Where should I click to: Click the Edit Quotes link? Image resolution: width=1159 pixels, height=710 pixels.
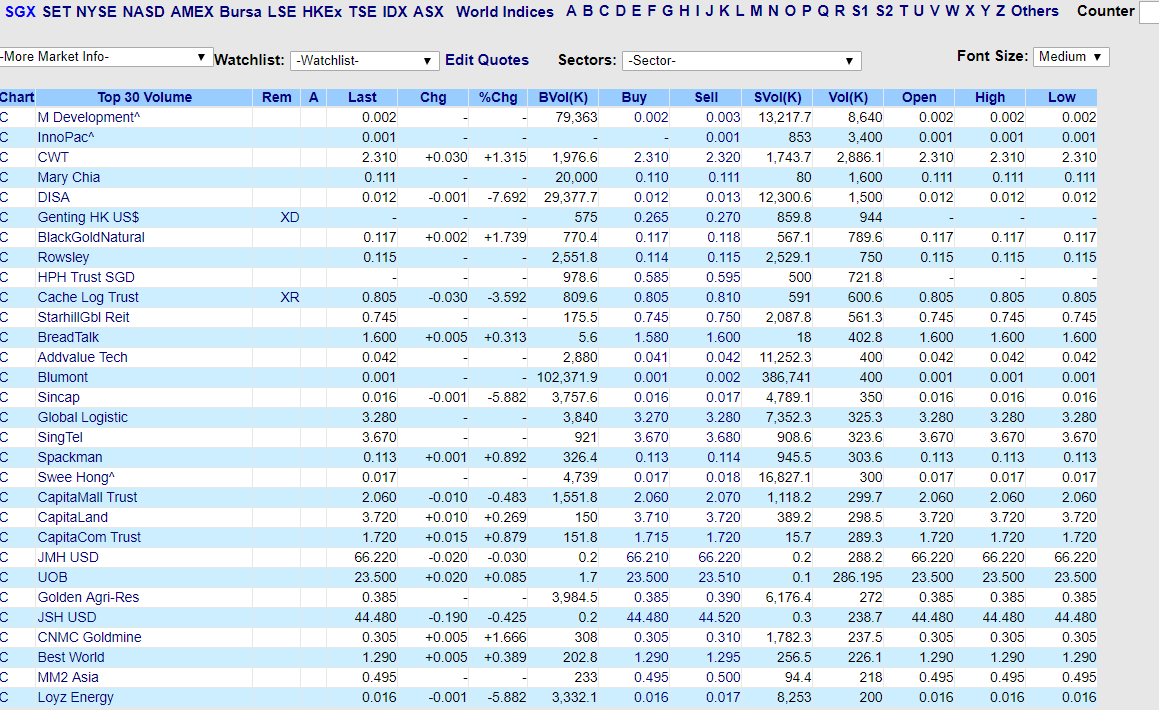(486, 60)
